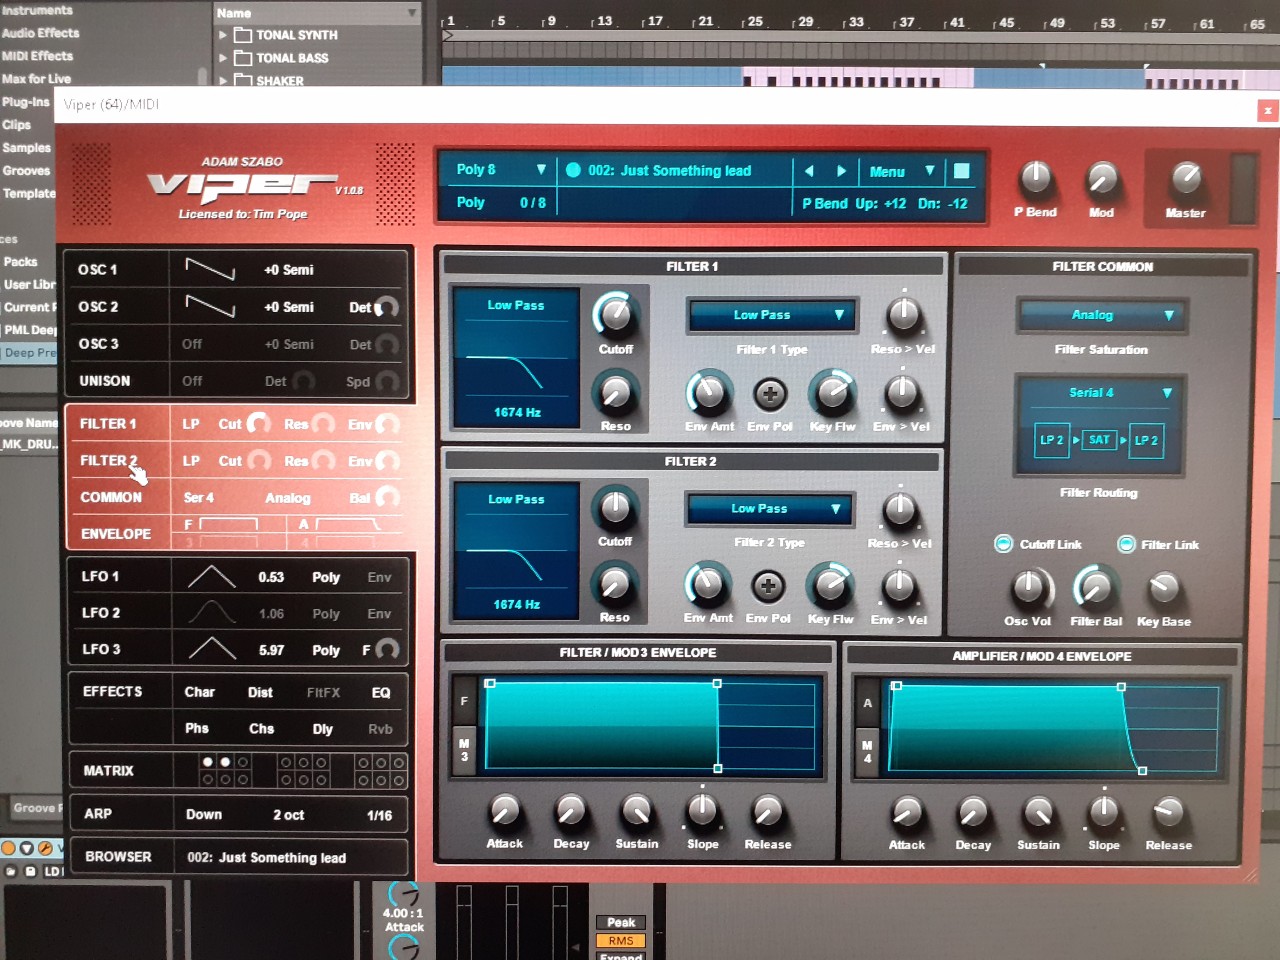This screenshot has height=960, width=1280.
Task: Click the filter envelope Attack knob
Action: pos(504,811)
